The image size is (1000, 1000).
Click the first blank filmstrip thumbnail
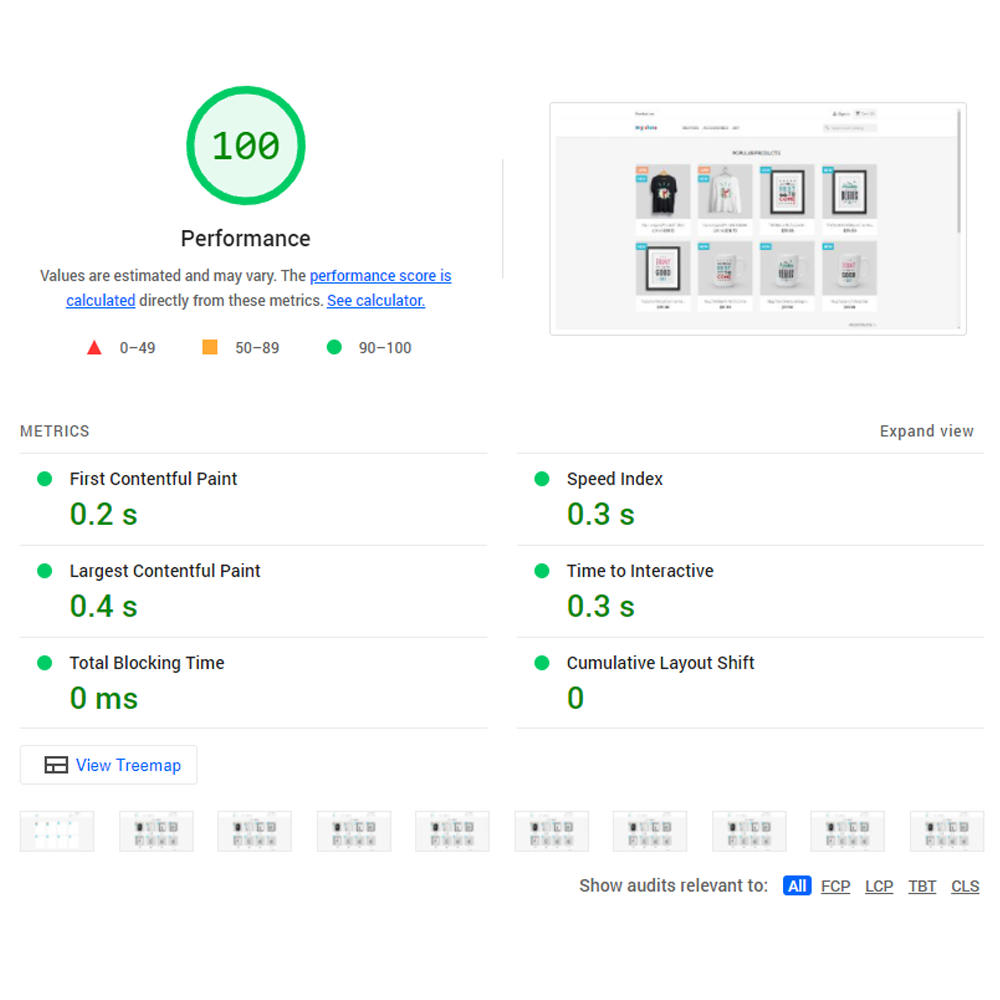coord(57,831)
